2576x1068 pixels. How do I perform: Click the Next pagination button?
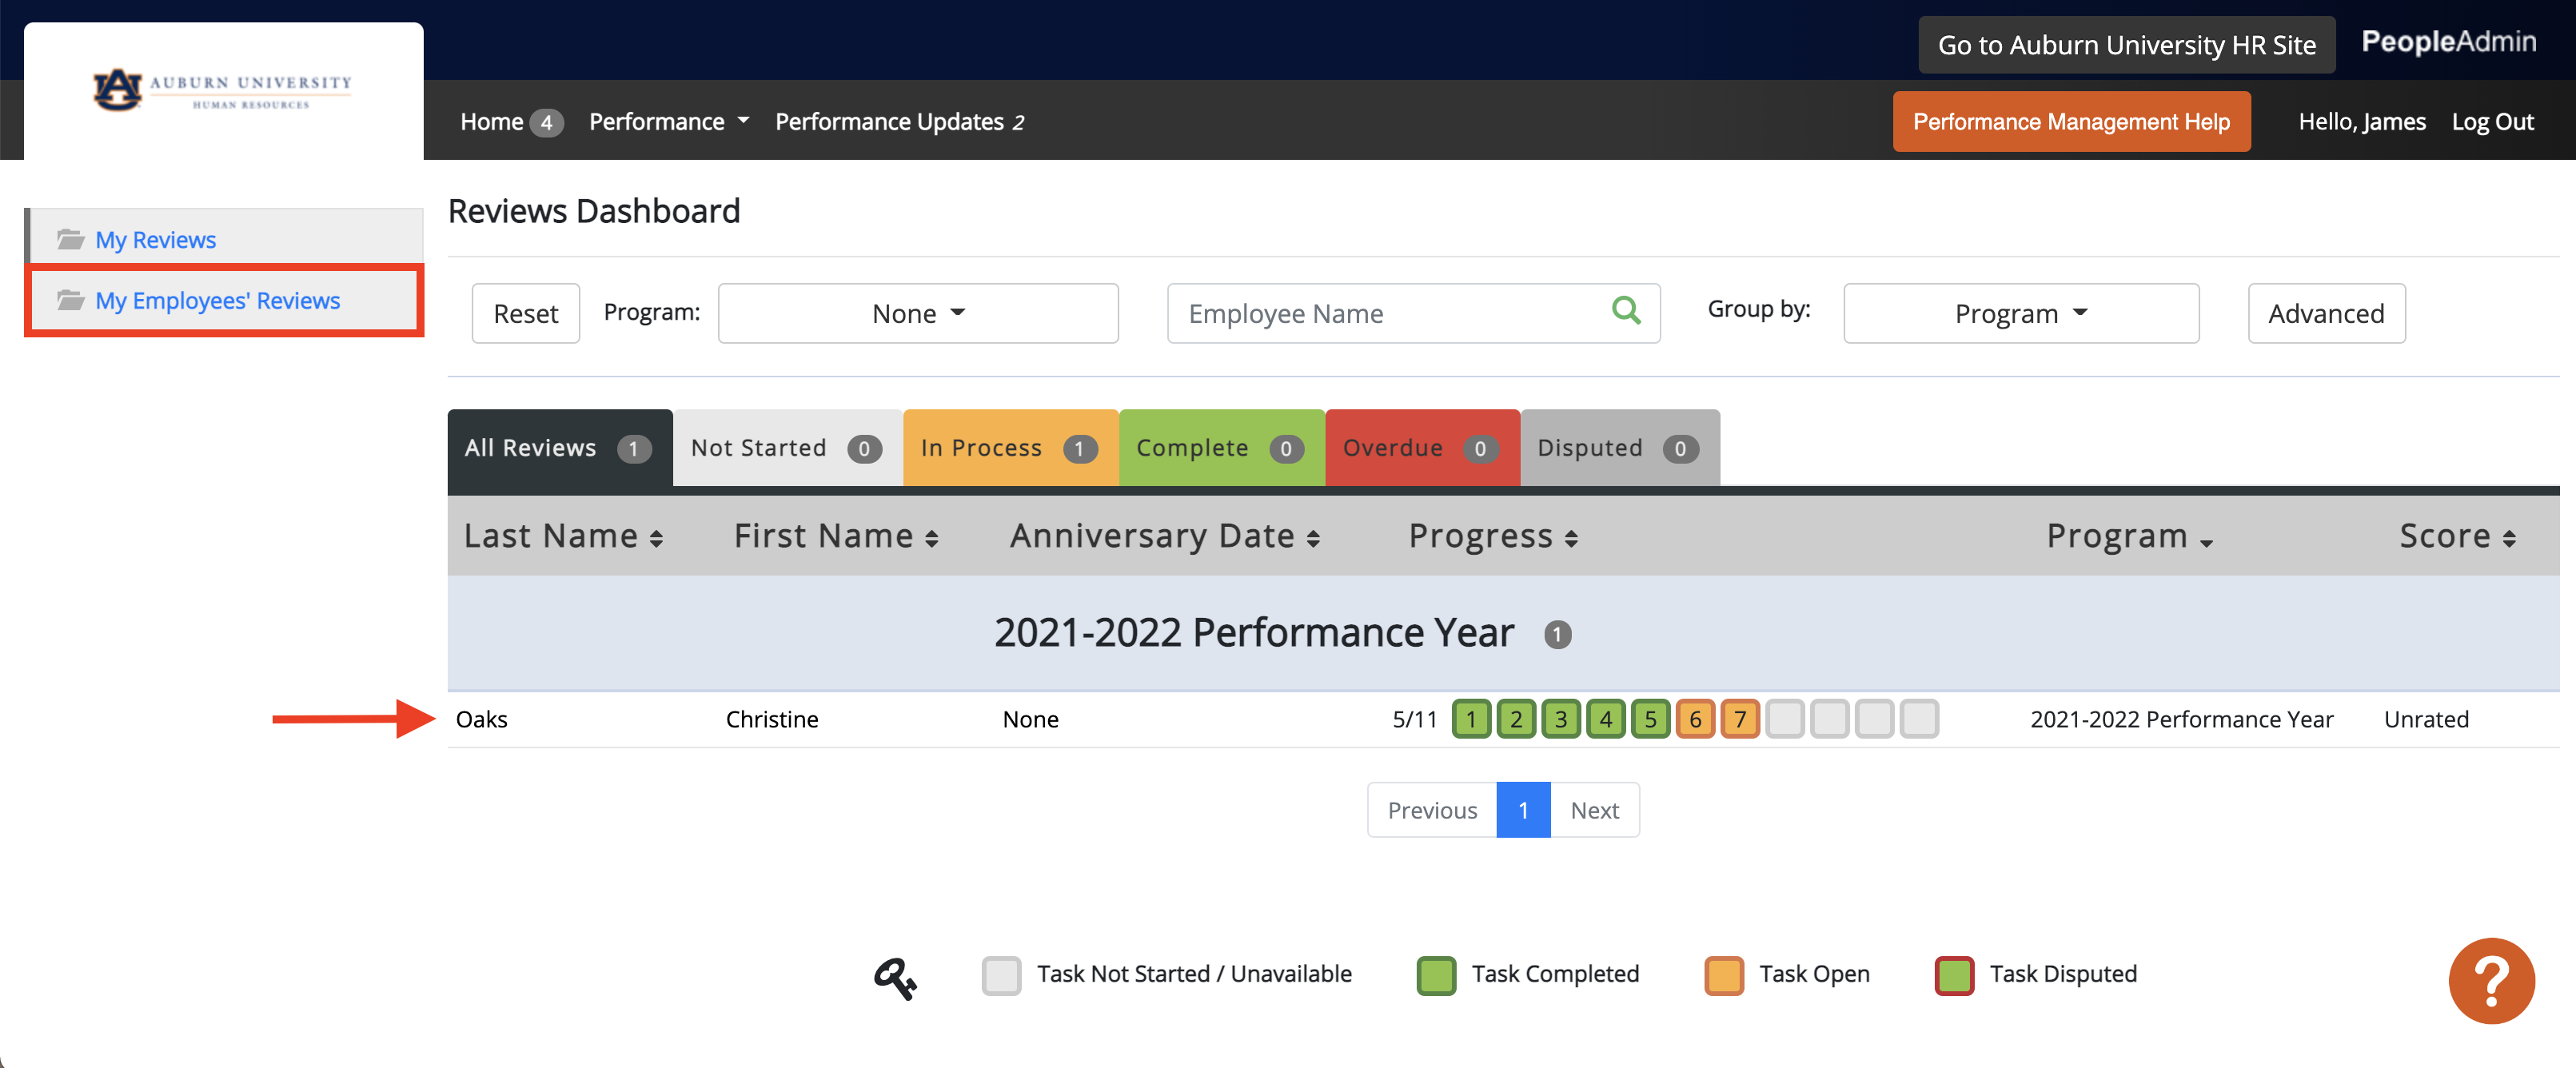[x=1594, y=810]
